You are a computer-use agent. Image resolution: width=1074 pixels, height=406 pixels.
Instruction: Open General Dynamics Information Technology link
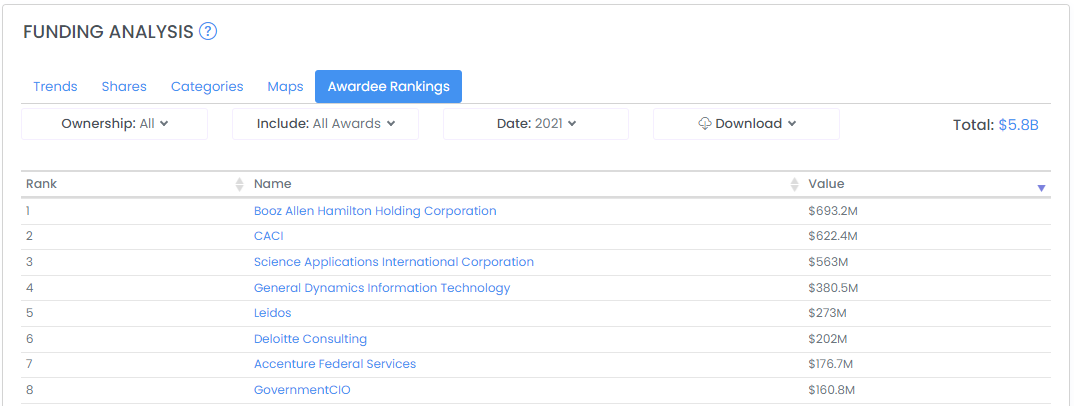[382, 288]
